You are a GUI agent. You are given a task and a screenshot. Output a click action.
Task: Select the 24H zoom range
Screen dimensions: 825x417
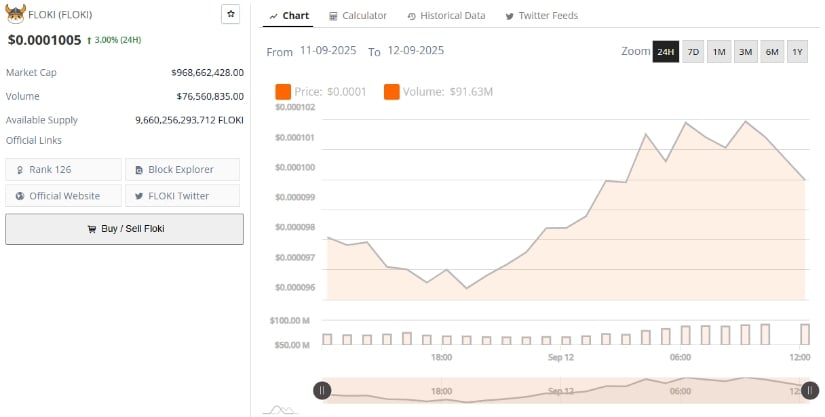[666, 52]
